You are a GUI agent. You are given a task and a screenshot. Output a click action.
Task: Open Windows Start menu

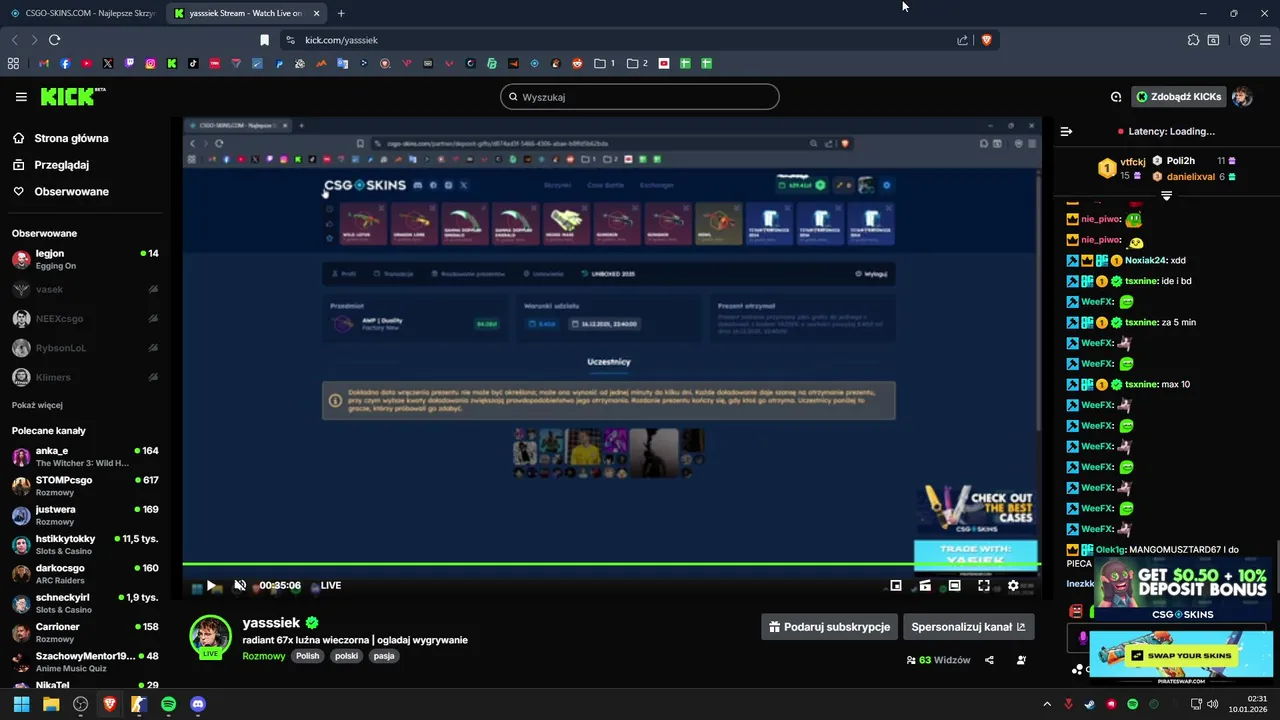(21, 704)
